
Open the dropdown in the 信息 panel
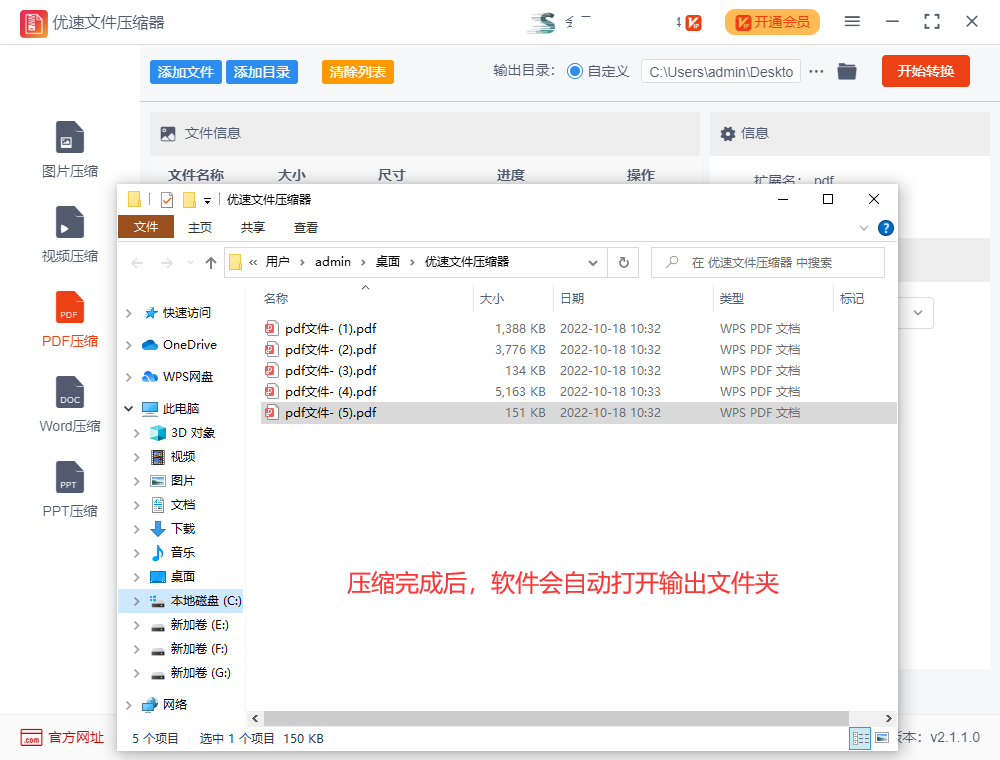[x=917, y=312]
